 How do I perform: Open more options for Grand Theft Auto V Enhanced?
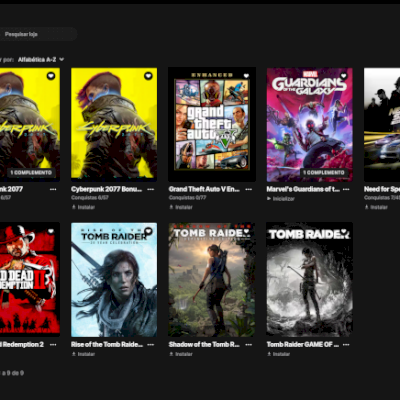(249, 189)
